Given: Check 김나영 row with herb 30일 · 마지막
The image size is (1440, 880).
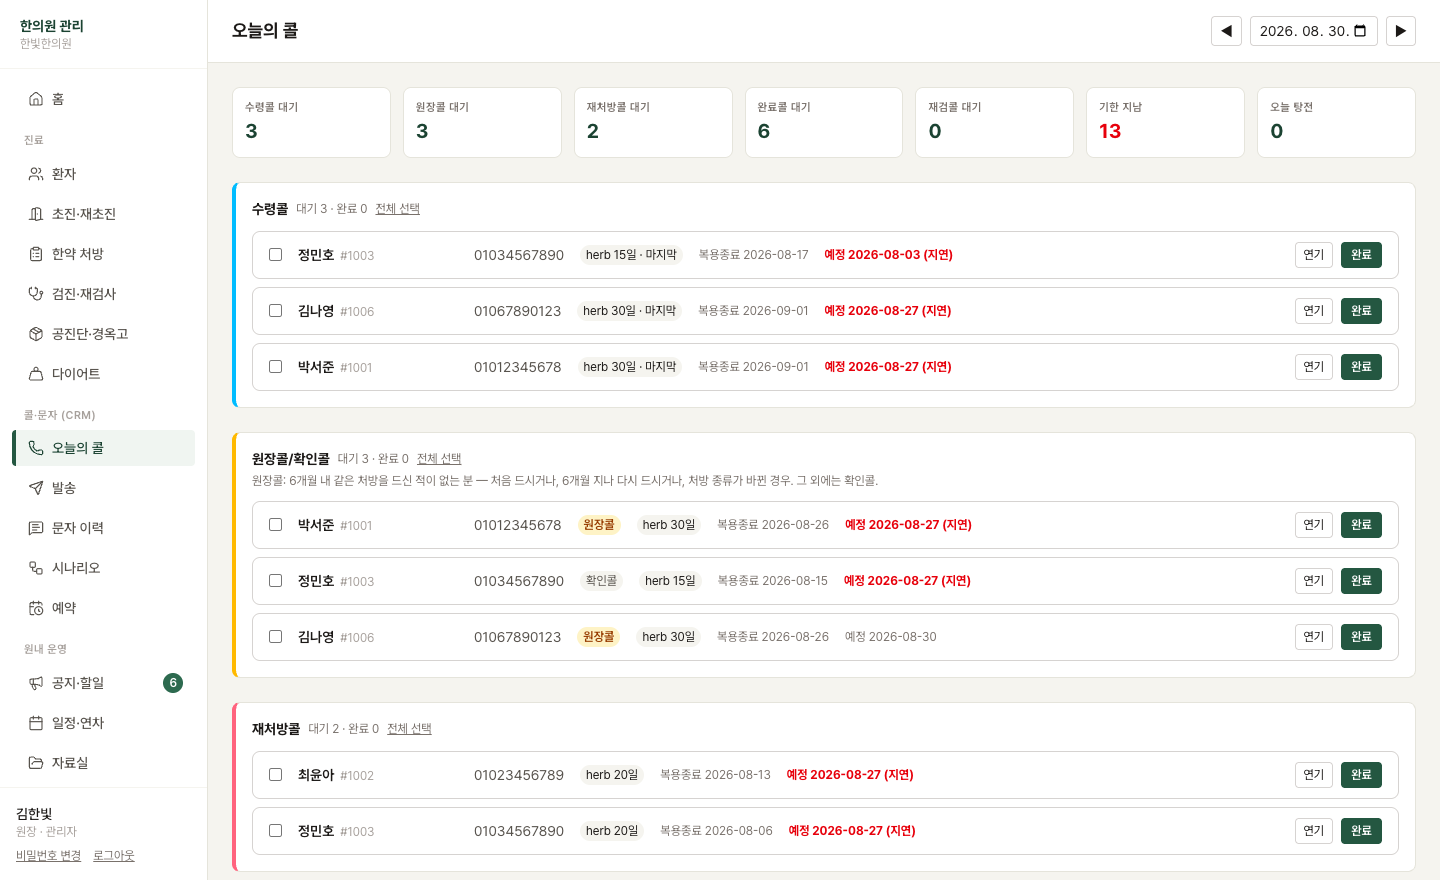Looking at the screenshot, I should tap(275, 311).
